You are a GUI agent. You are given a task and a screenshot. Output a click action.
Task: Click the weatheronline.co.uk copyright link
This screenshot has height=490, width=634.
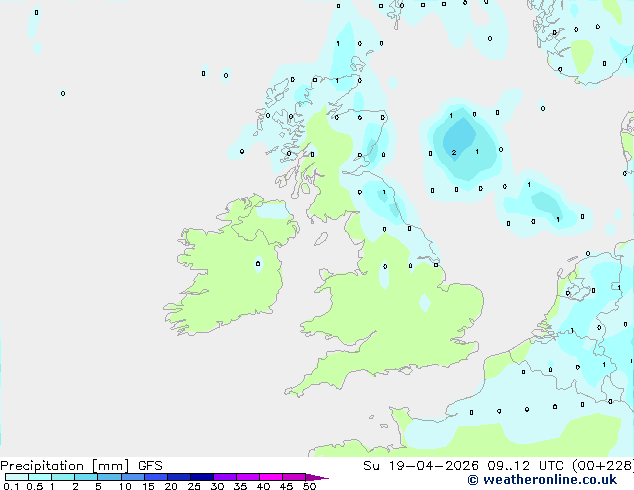pos(542,480)
